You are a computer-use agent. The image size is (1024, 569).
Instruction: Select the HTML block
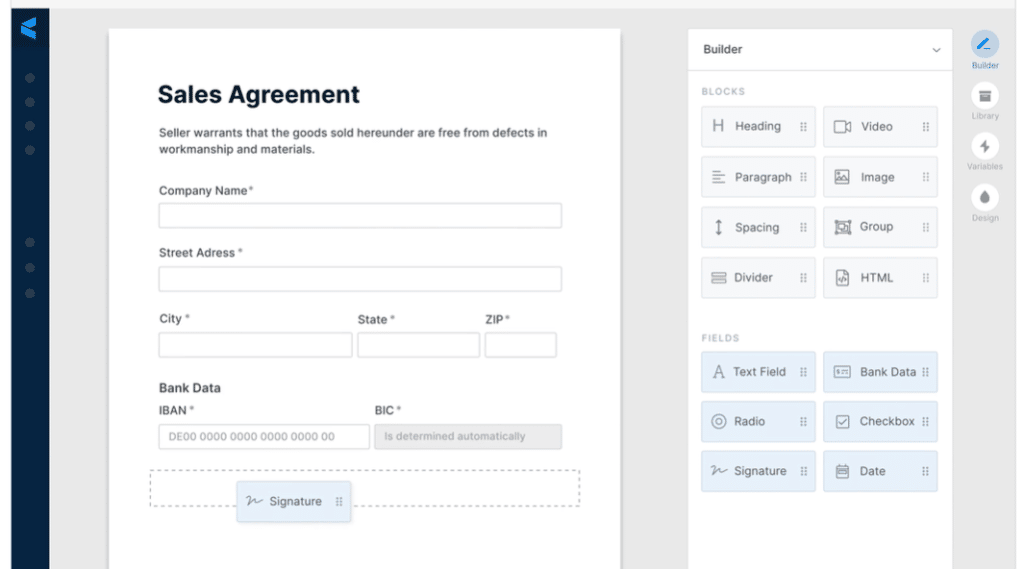(x=880, y=278)
